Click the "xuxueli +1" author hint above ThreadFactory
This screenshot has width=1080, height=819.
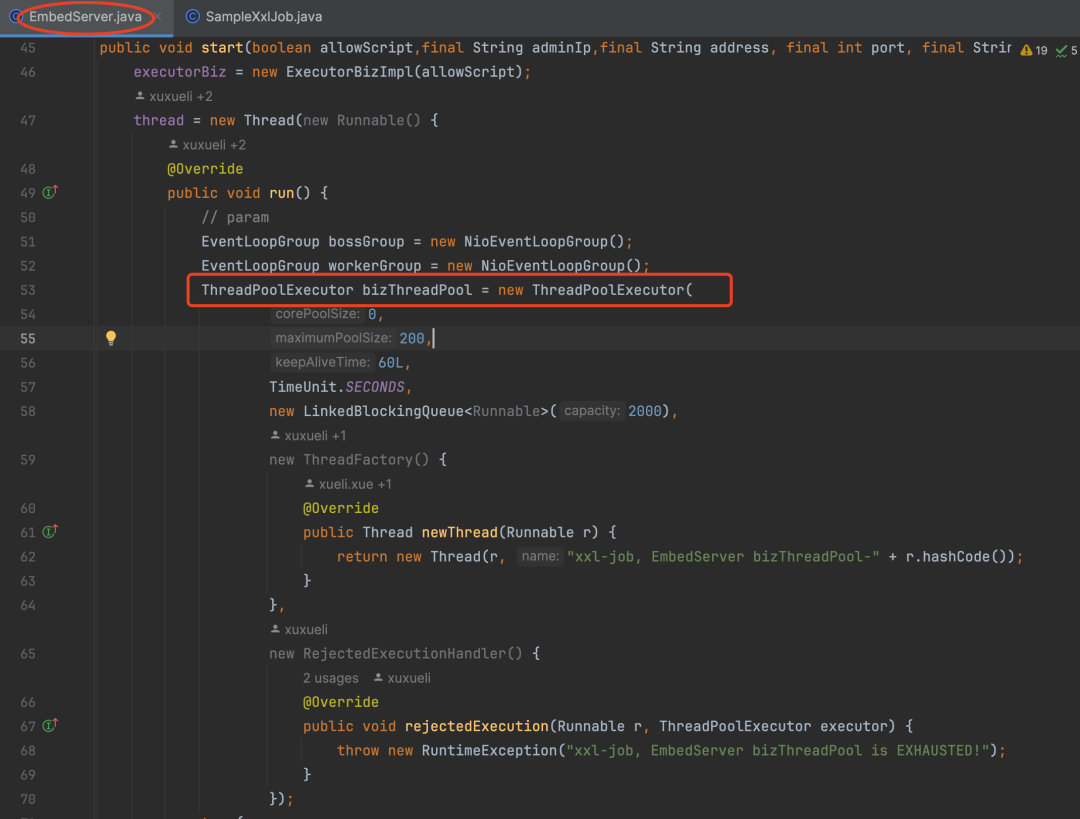[309, 435]
